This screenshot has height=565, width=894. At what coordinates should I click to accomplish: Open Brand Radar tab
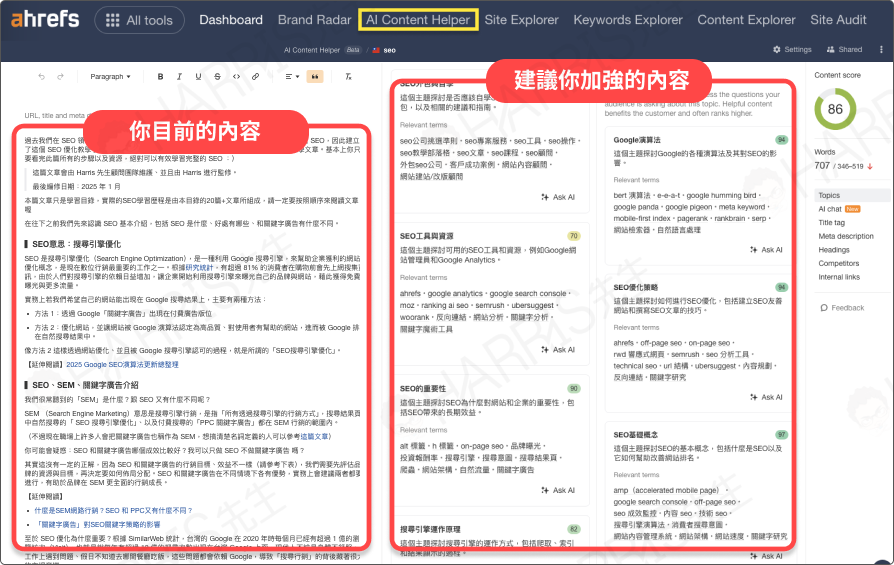(315, 20)
